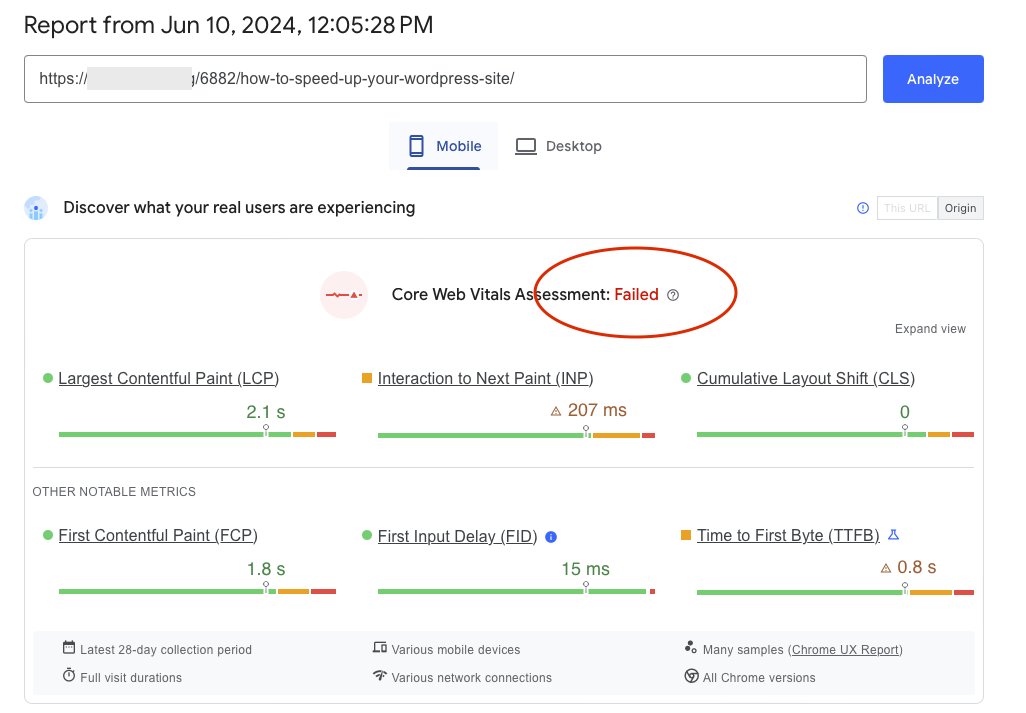Click the Analyze button
The height and width of the screenshot is (713, 1026).
(x=932, y=79)
